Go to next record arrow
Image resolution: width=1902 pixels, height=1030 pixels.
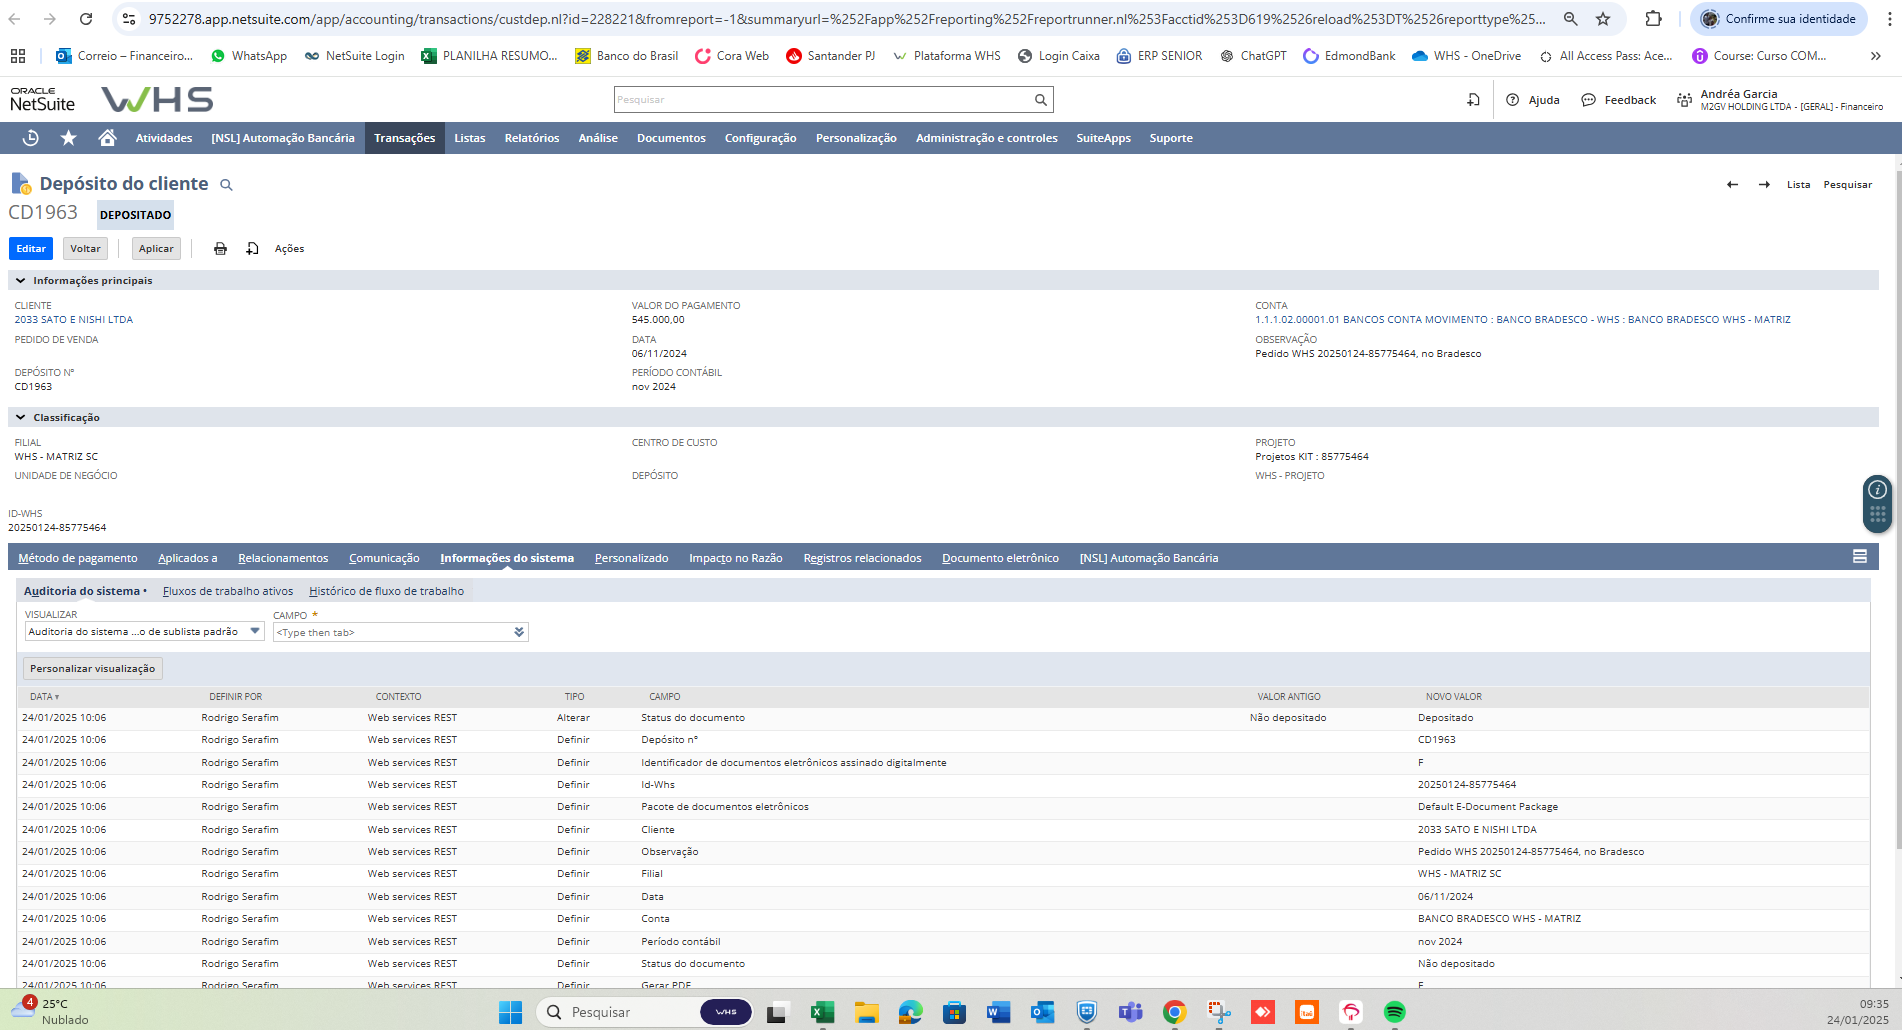(1764, 185)
